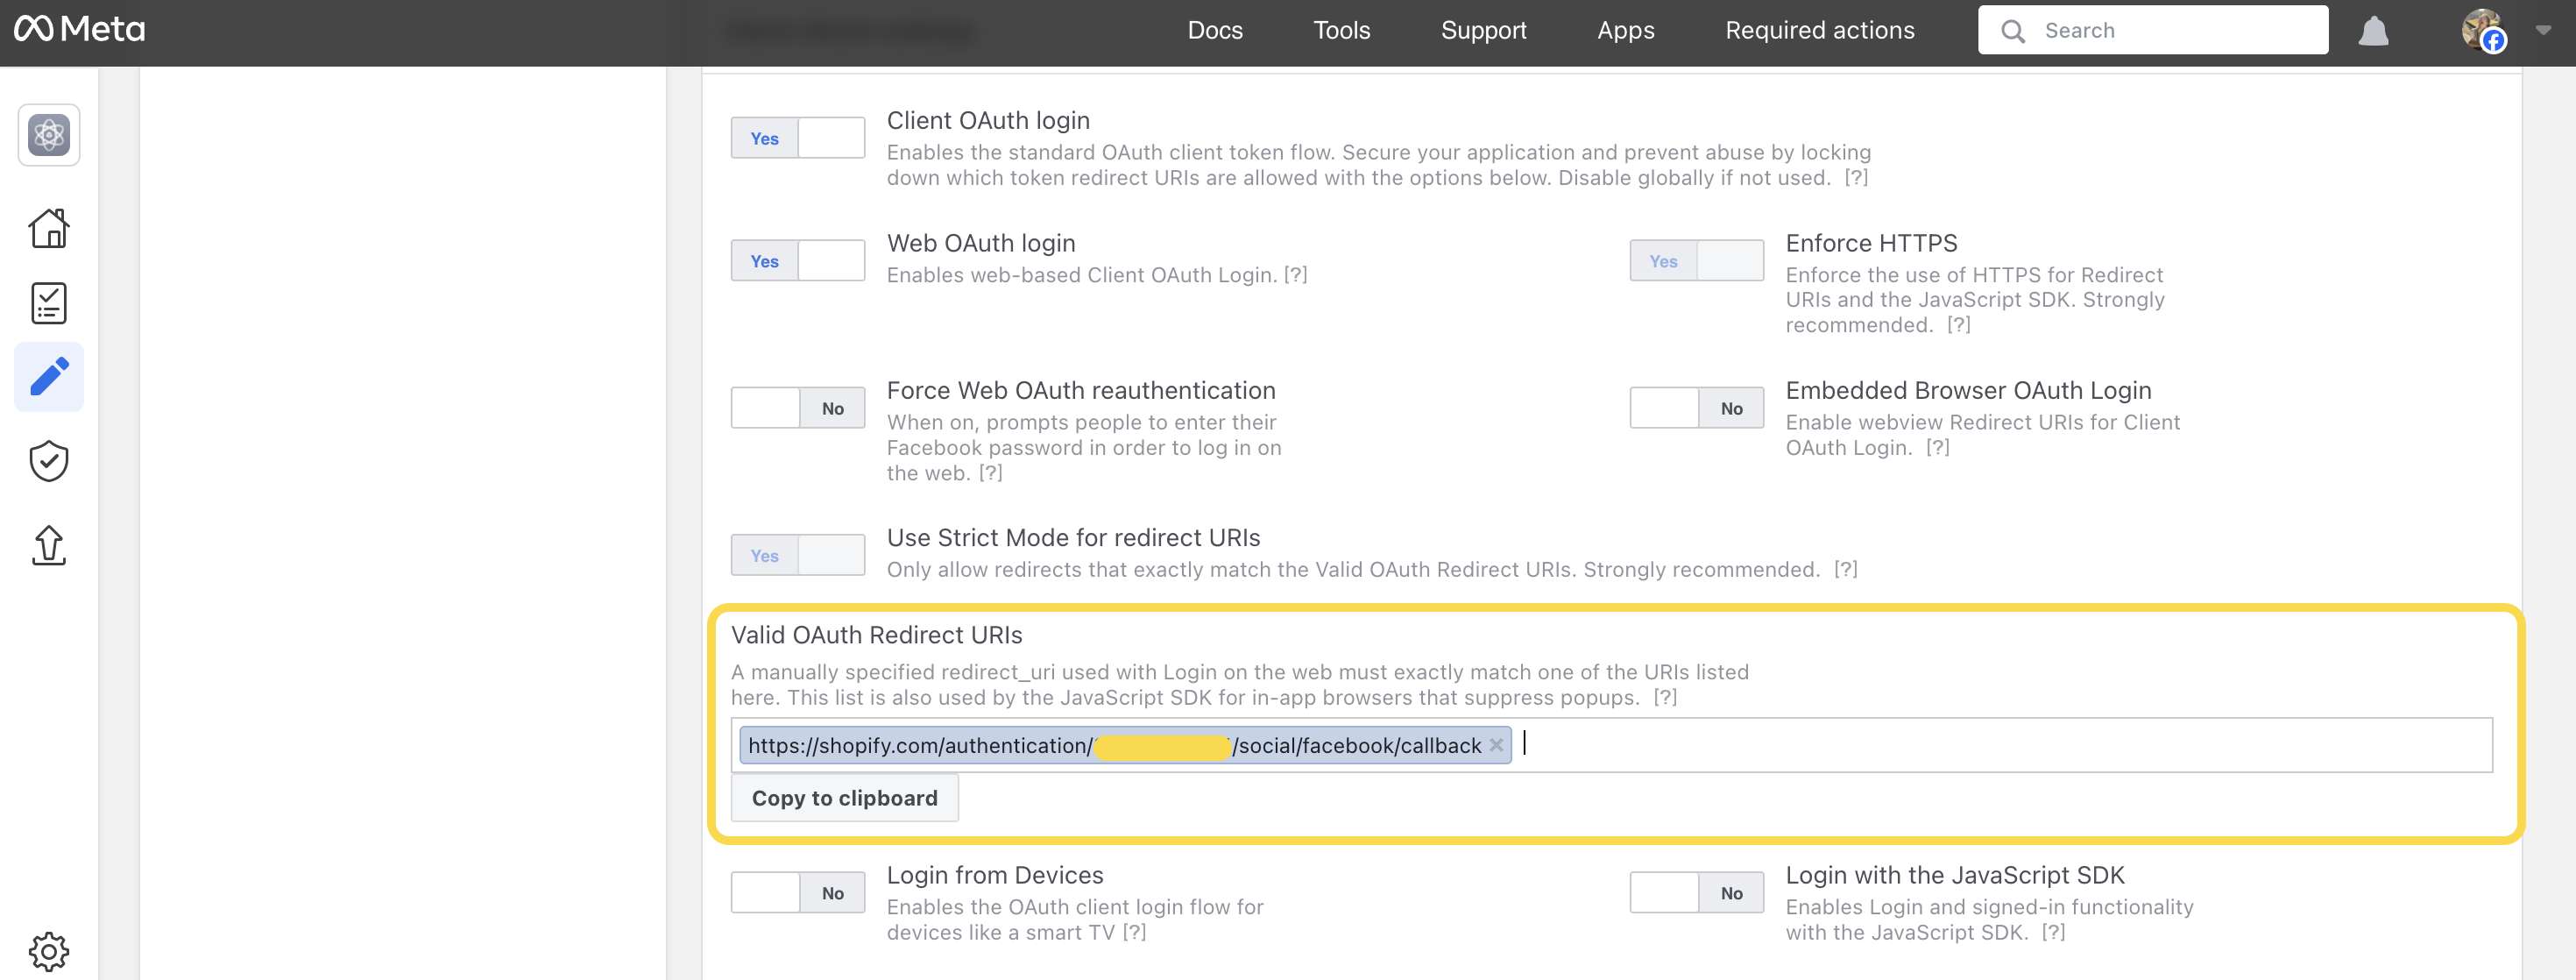The height and width of the screenshot is (980, 2576).
Task: Check notifications with the bell icon
Action: tap(2374, 30)
